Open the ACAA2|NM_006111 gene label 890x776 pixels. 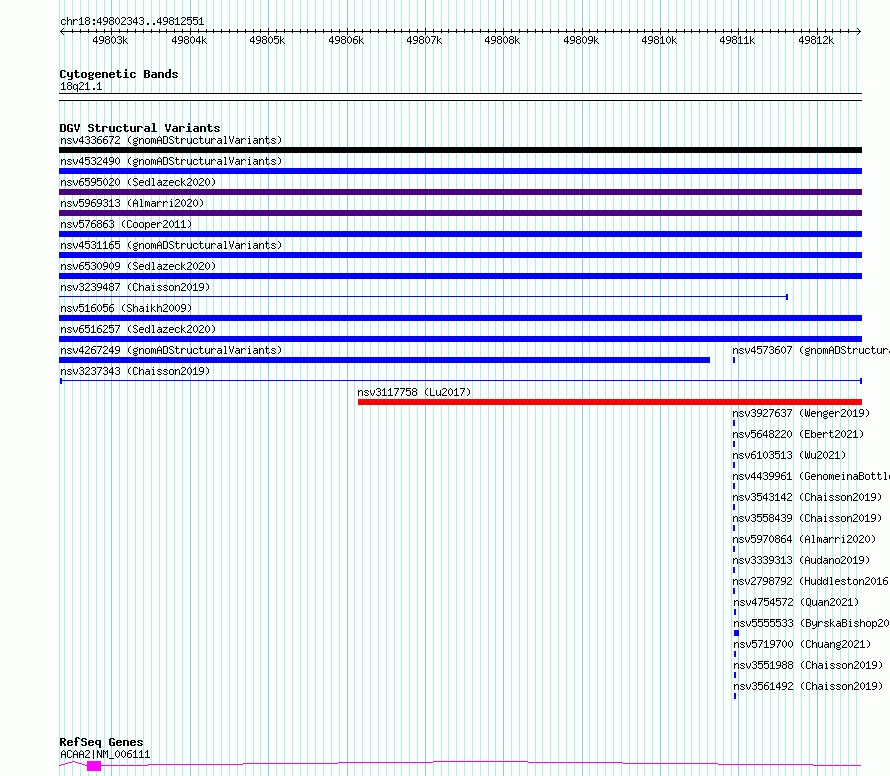pos(105,754)
